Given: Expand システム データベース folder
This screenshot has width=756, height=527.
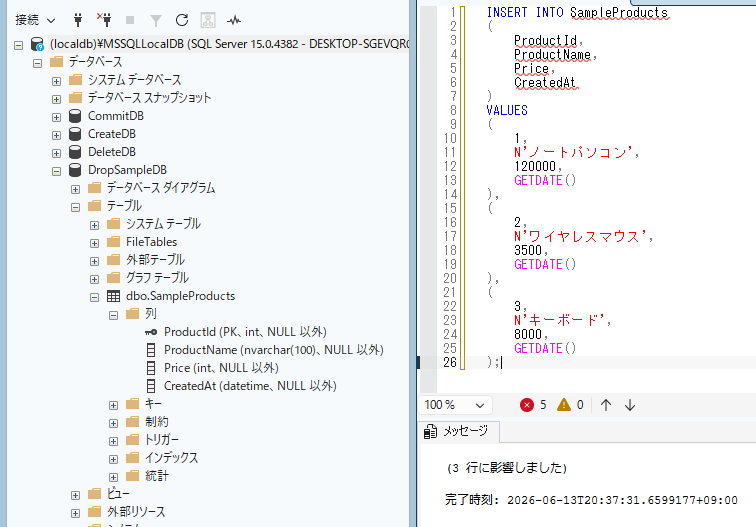Looking at the screenshot, I should coord(56,81).
